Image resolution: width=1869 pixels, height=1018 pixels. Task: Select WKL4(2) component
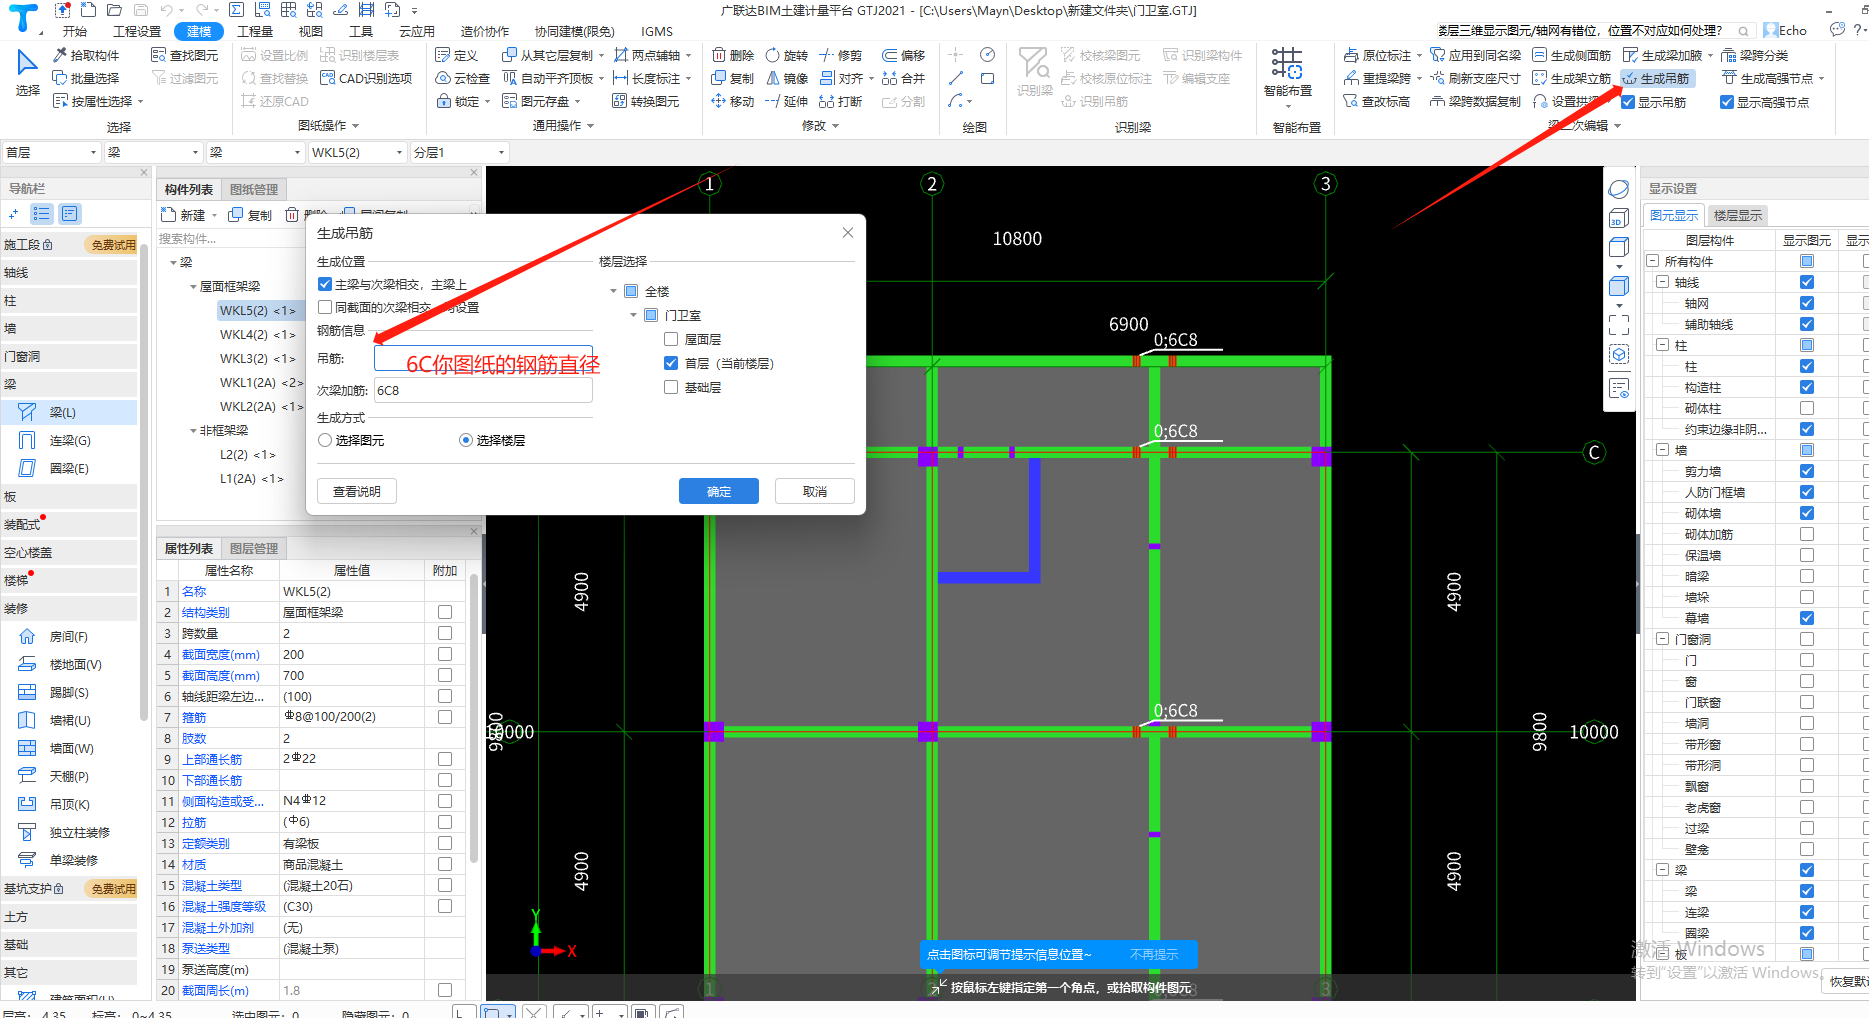257,334
